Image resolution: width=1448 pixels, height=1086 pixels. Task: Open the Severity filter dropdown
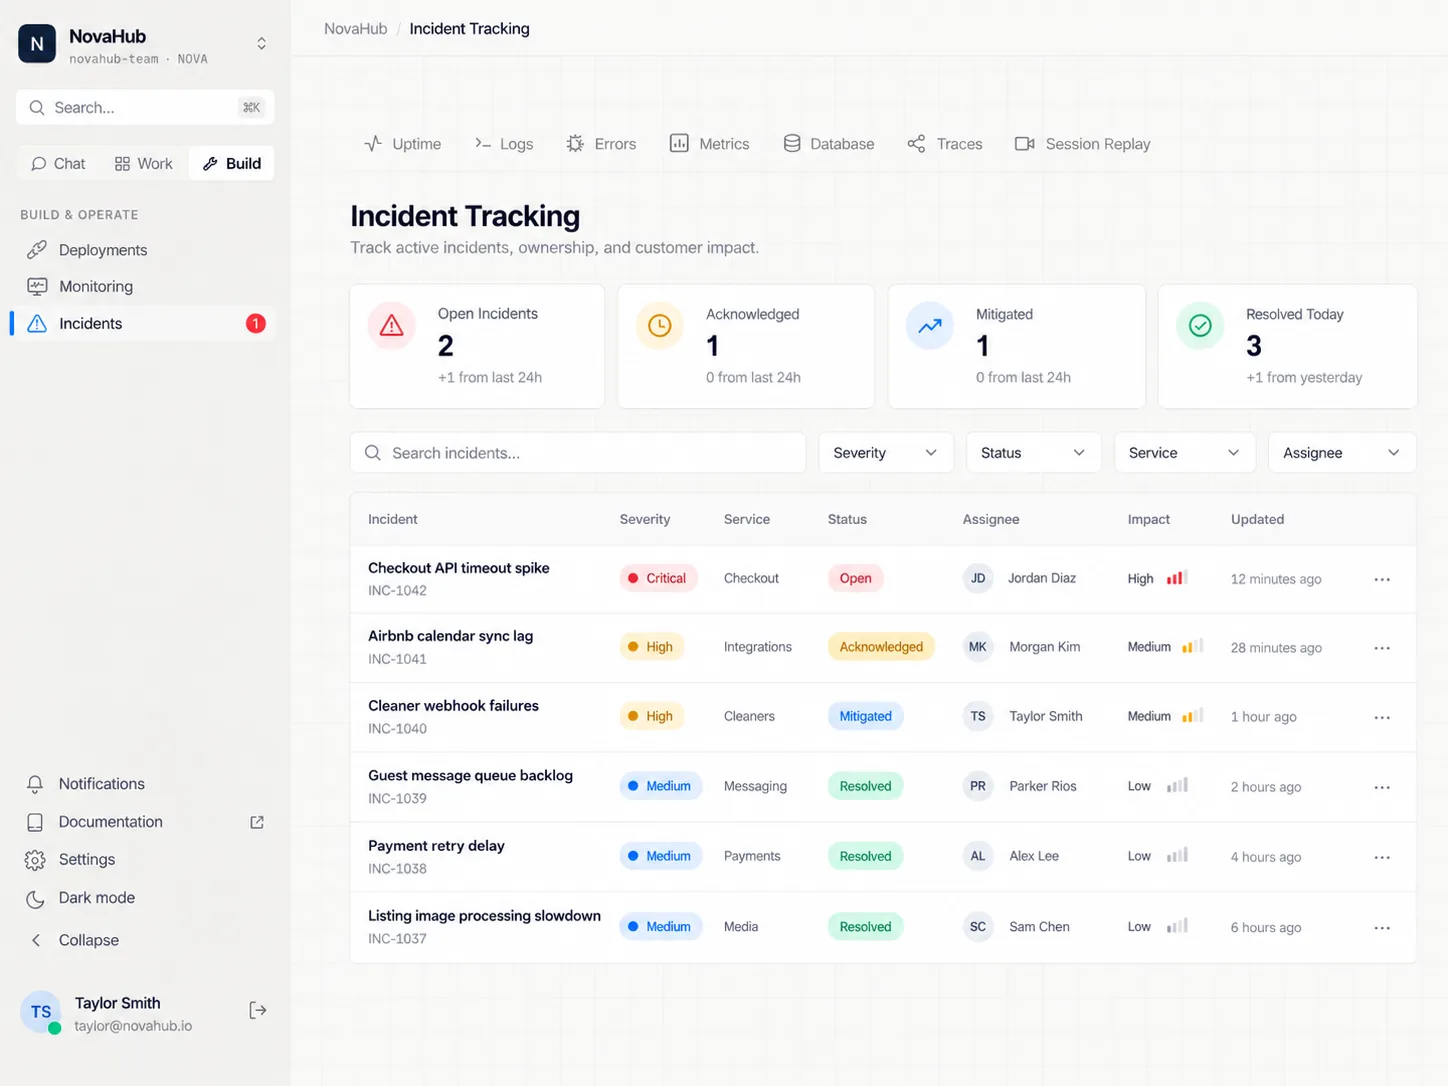coord(885,453)
